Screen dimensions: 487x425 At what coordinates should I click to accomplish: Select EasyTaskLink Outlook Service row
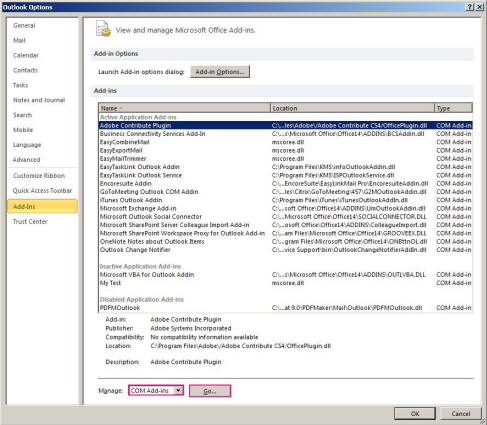coord(285,175)
